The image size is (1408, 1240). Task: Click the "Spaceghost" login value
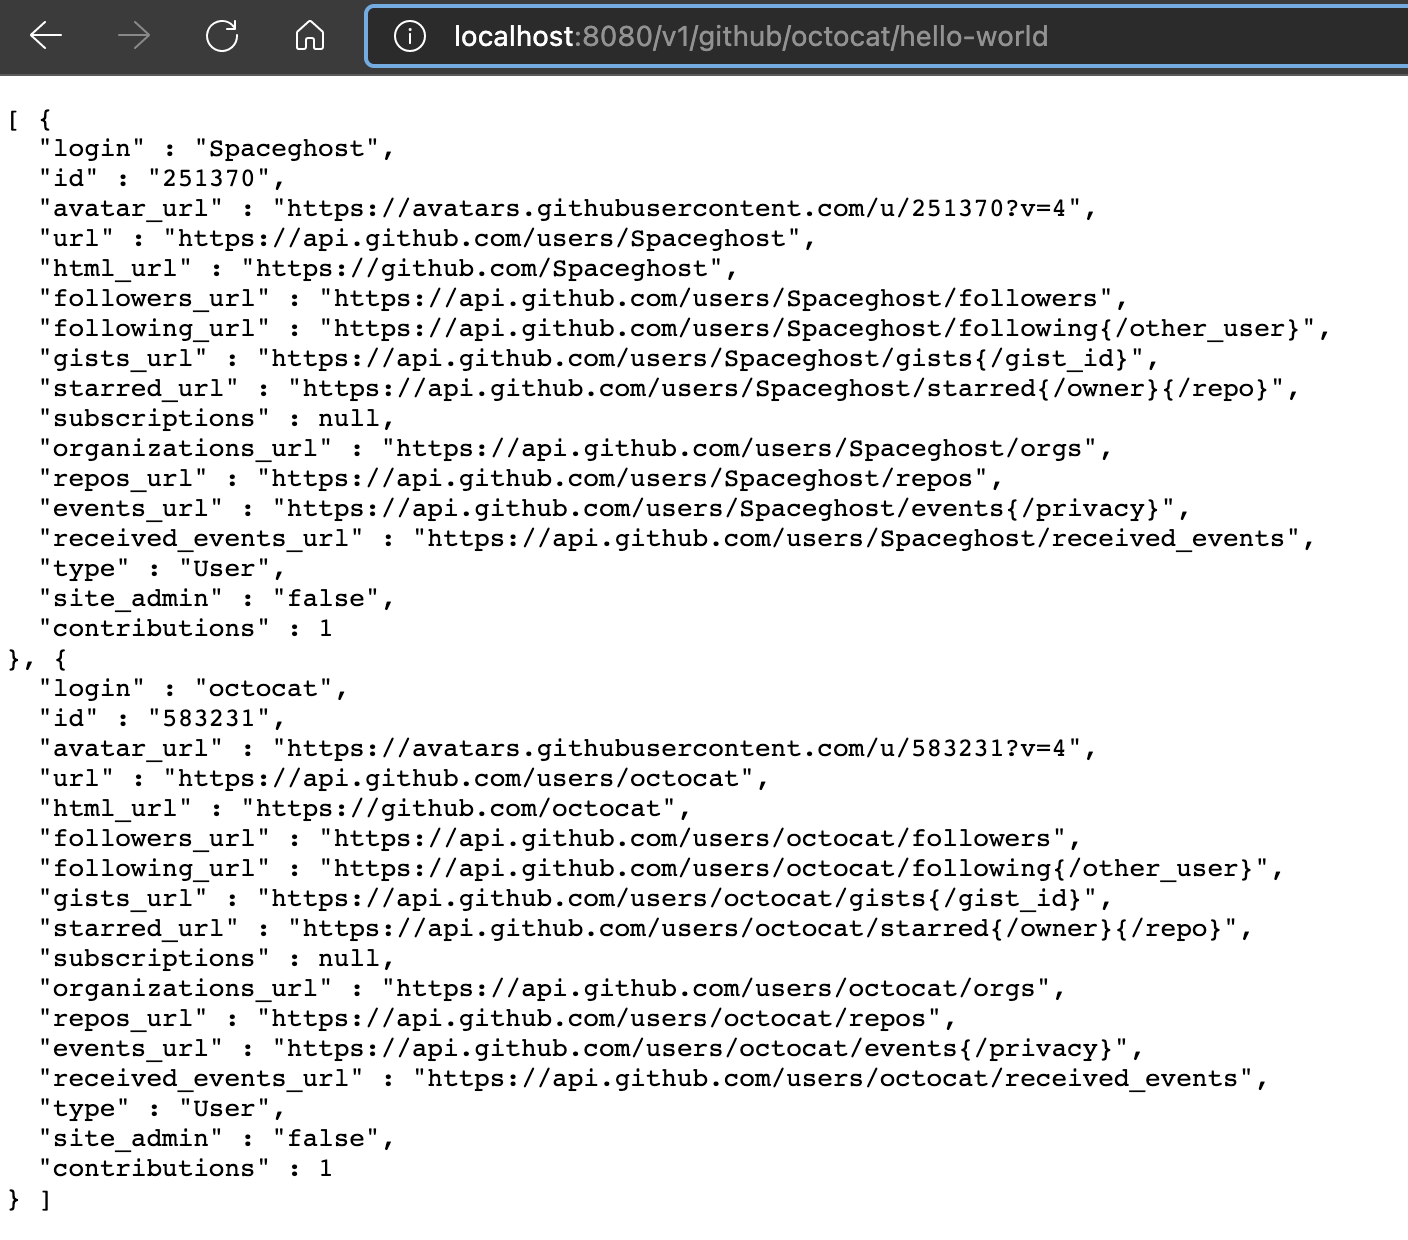(287, 149)
